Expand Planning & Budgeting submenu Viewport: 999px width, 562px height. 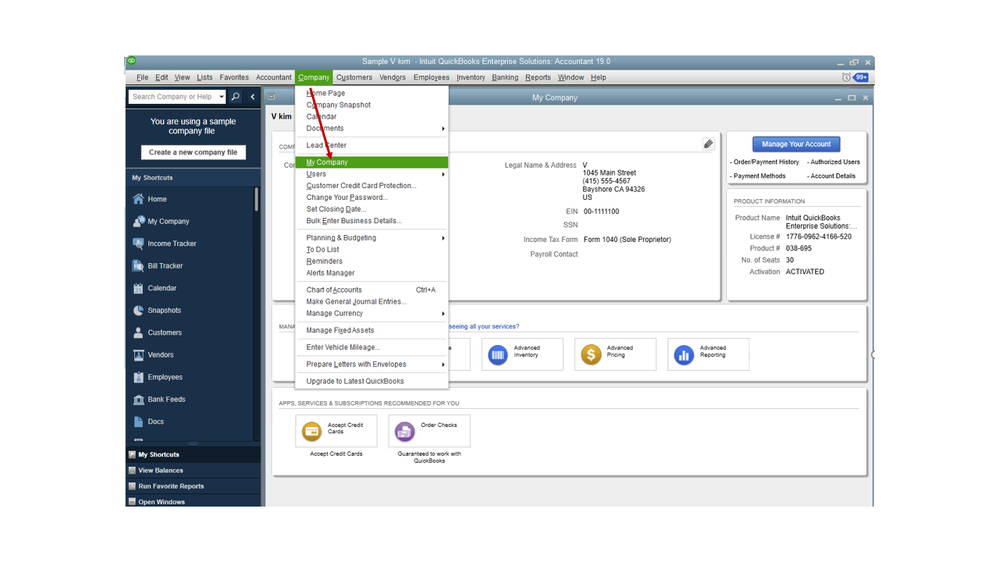click(x=443, y=238)
